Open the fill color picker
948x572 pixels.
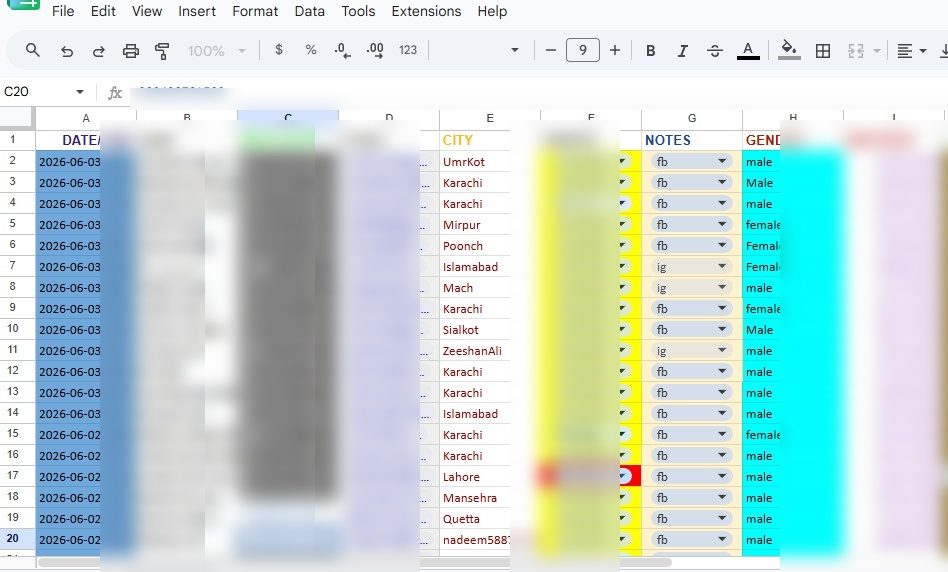(x=788, y=50)
